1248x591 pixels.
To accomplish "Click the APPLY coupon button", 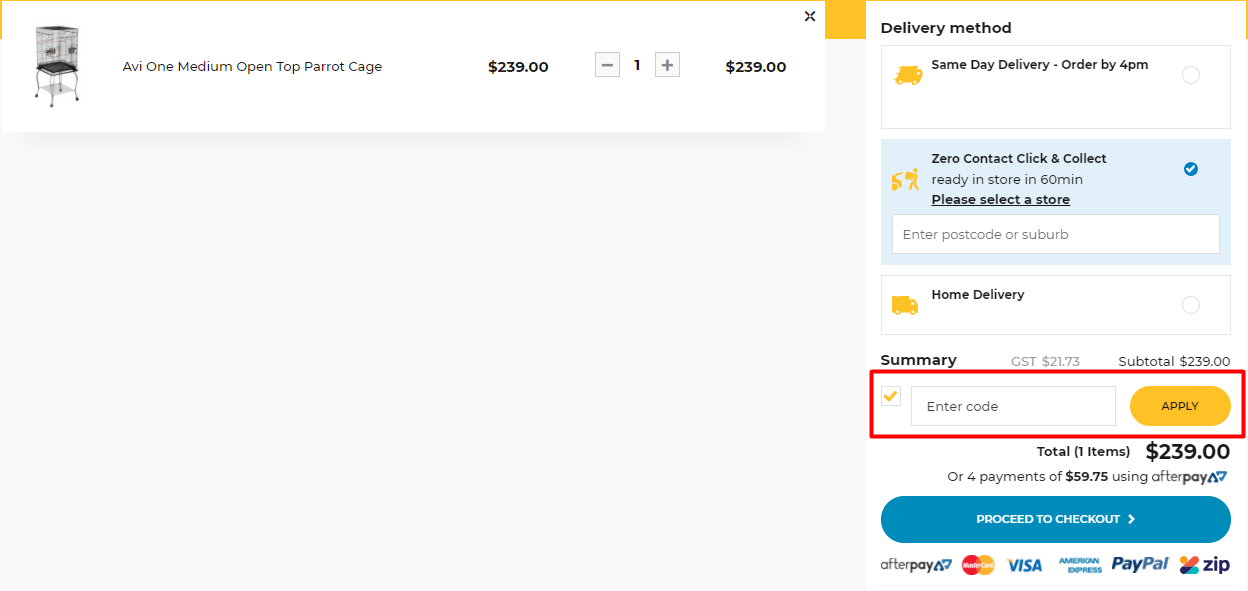I will point(1180,406).
